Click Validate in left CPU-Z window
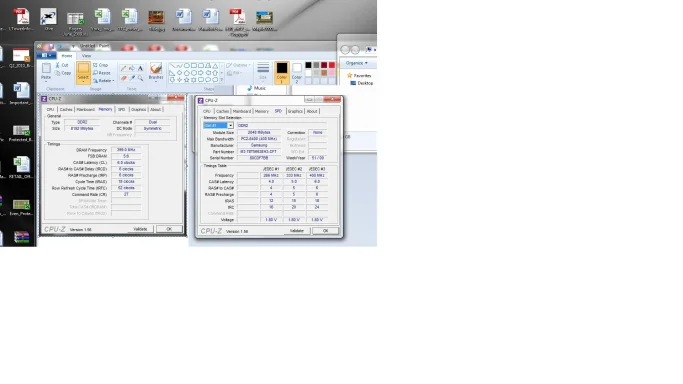683x384 pixels. click(140, 229)
